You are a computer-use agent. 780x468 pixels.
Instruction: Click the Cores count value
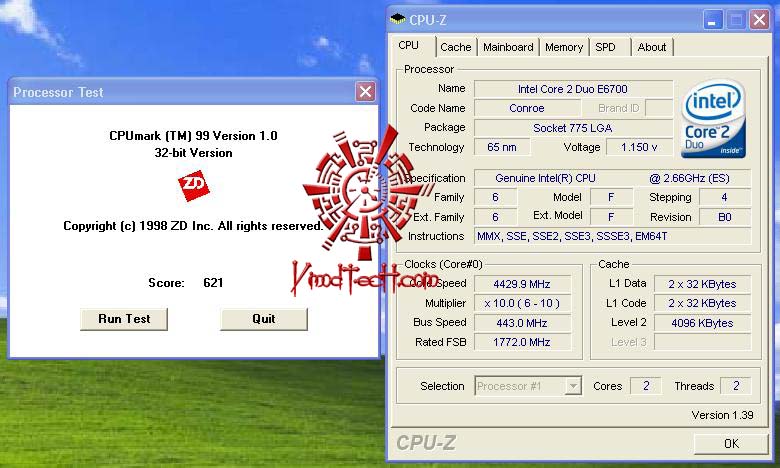click(646, 386)
